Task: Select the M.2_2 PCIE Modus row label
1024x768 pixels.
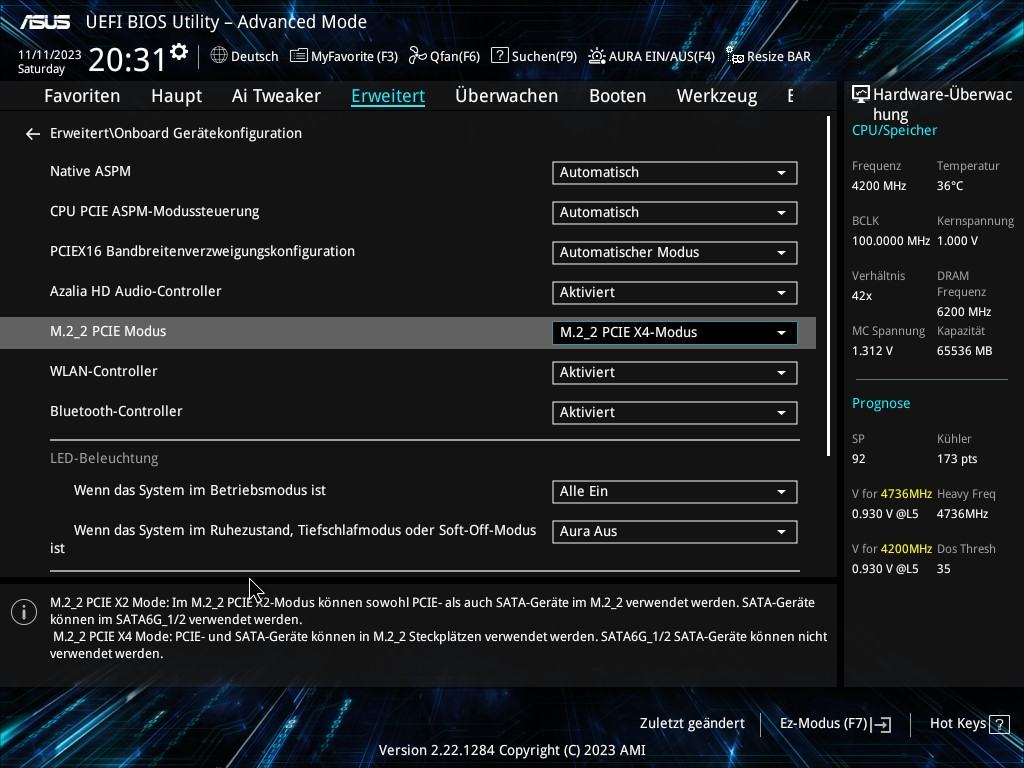Action: (x=108, y=331)
